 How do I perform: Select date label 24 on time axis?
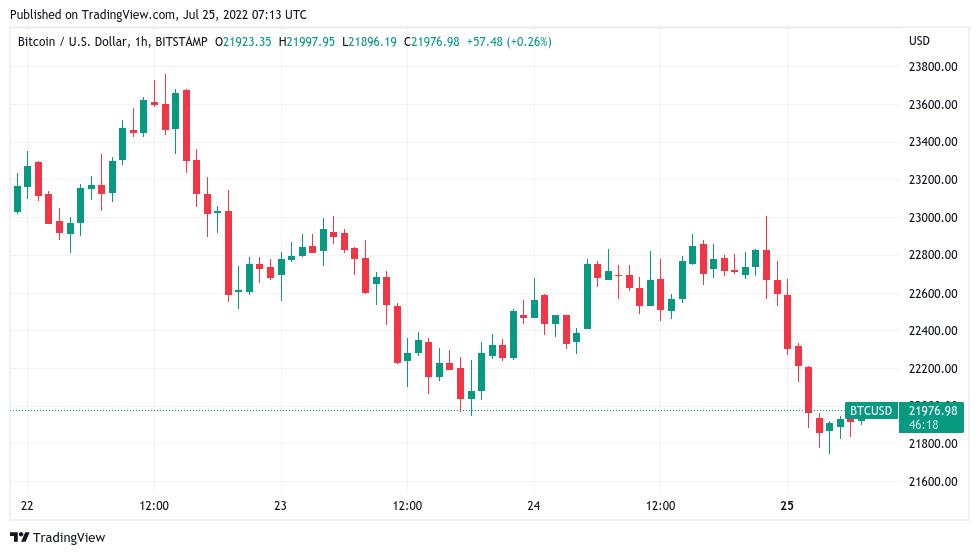click(533, 505)
